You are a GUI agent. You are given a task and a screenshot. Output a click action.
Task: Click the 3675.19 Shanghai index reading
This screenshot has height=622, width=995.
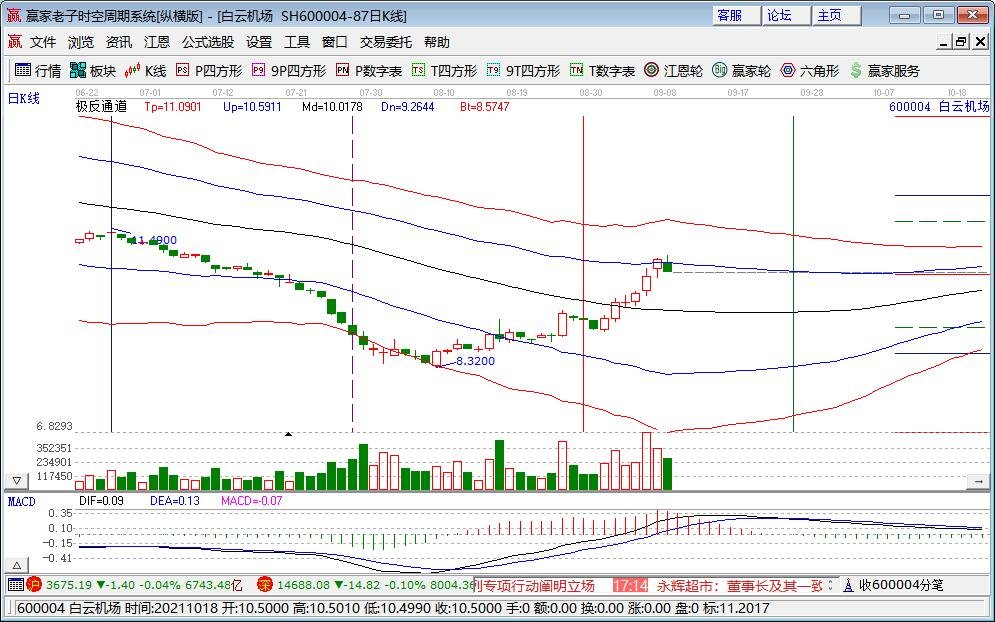69,585
